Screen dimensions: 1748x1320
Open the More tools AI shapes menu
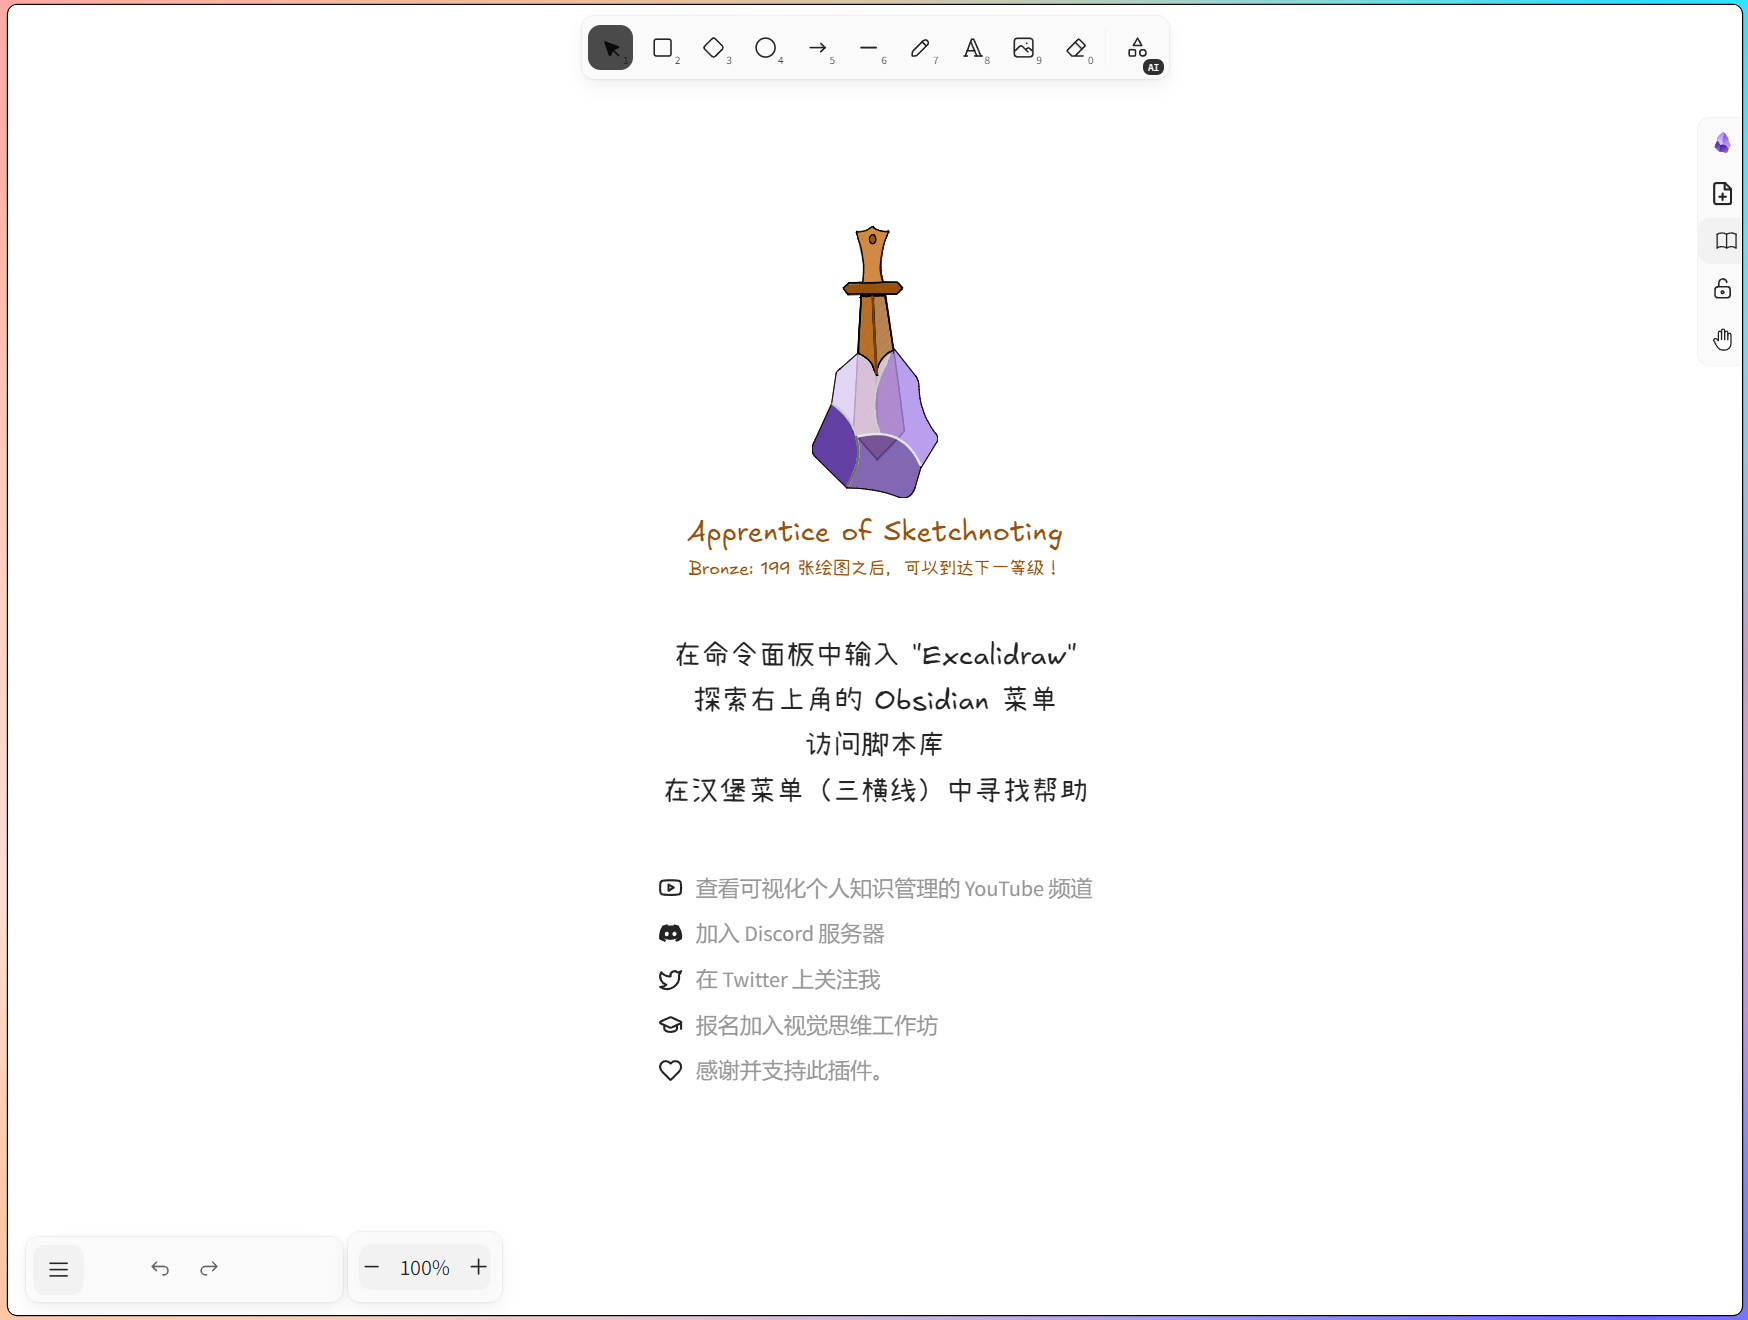coord(1138,48)
